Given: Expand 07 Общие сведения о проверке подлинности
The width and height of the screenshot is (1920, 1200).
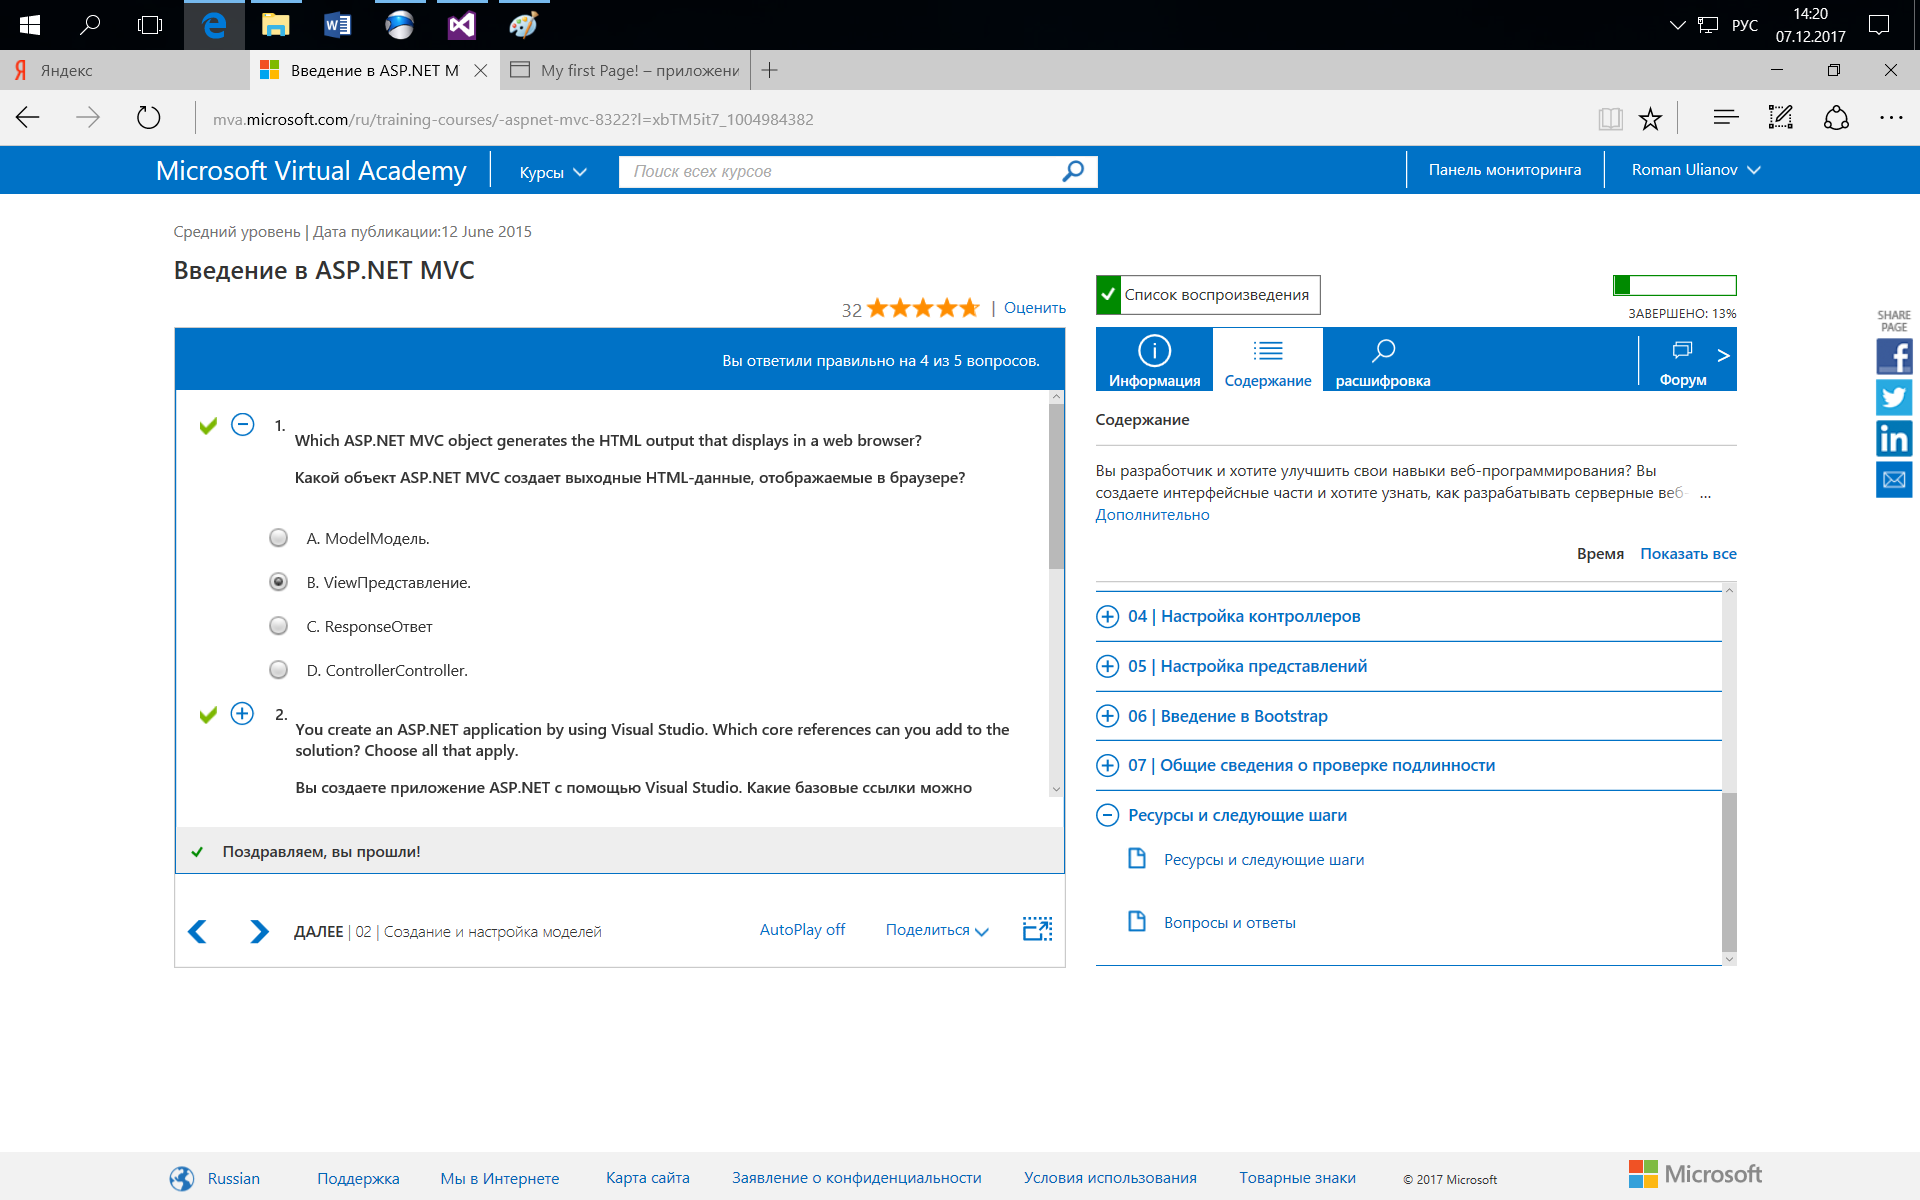Looking at the screenshot, I should click(x=1108, y=765).
